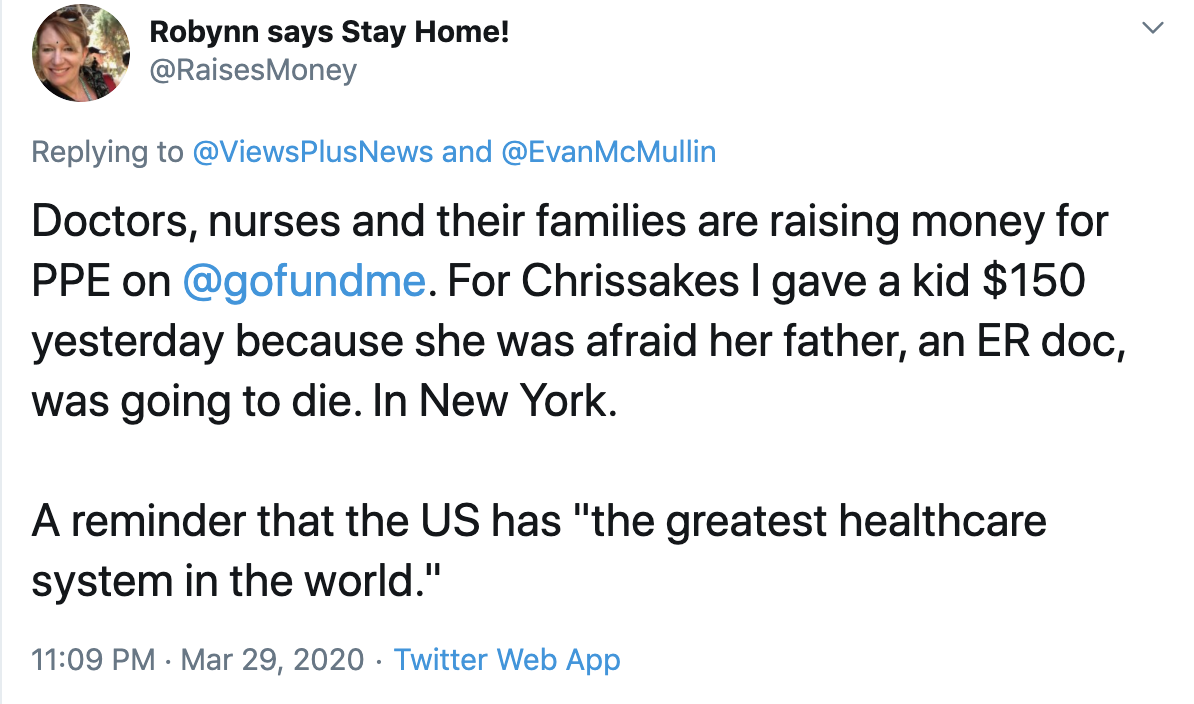The width and height of the screenshot is (1194, 704).
Task: Click the 11:09 PM timestamp
Action: (x=93, y=660)
